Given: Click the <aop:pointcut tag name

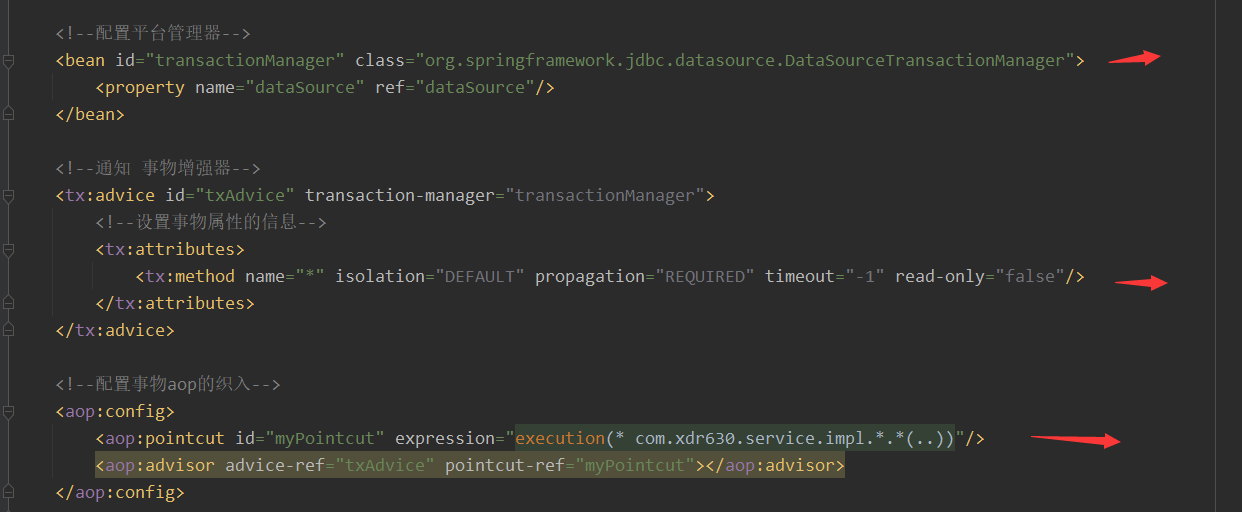Looking at the screenshot, I should pos(160,439).
